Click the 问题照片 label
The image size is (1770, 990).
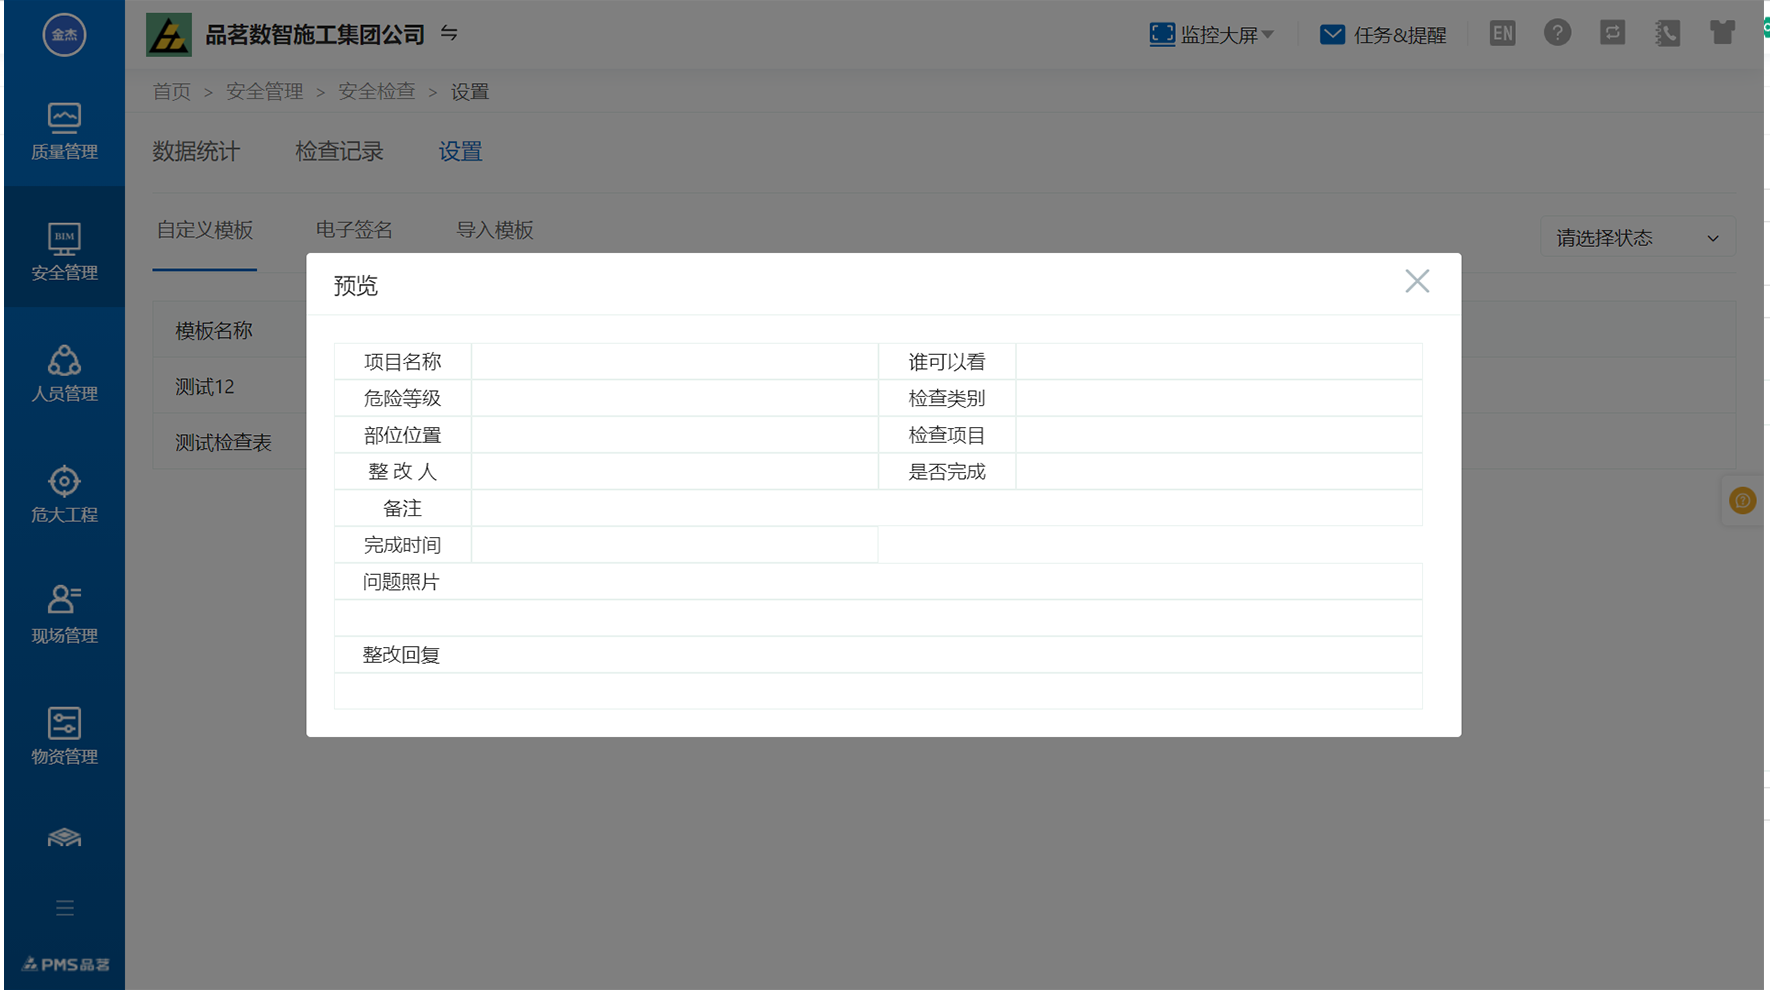tap(401, 582)
